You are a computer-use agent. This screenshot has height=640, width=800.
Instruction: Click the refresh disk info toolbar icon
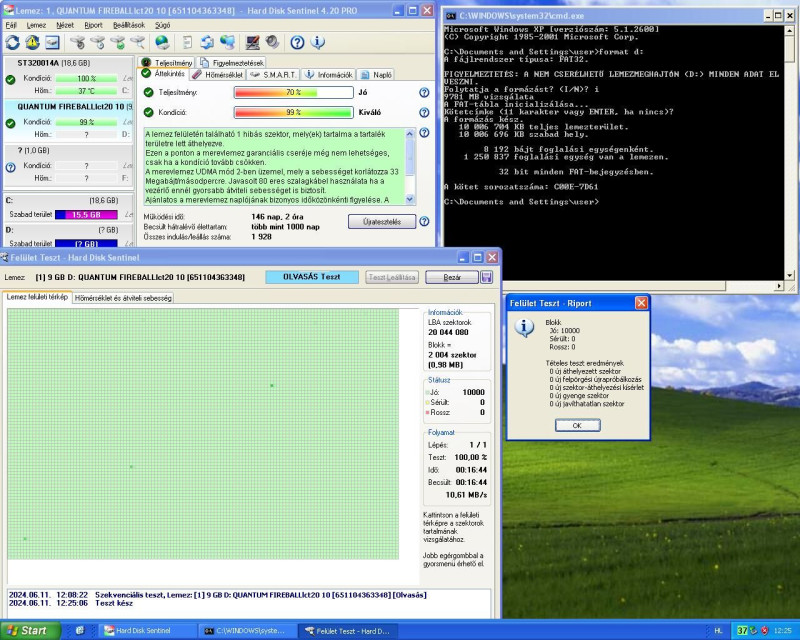tap(13, 42)
